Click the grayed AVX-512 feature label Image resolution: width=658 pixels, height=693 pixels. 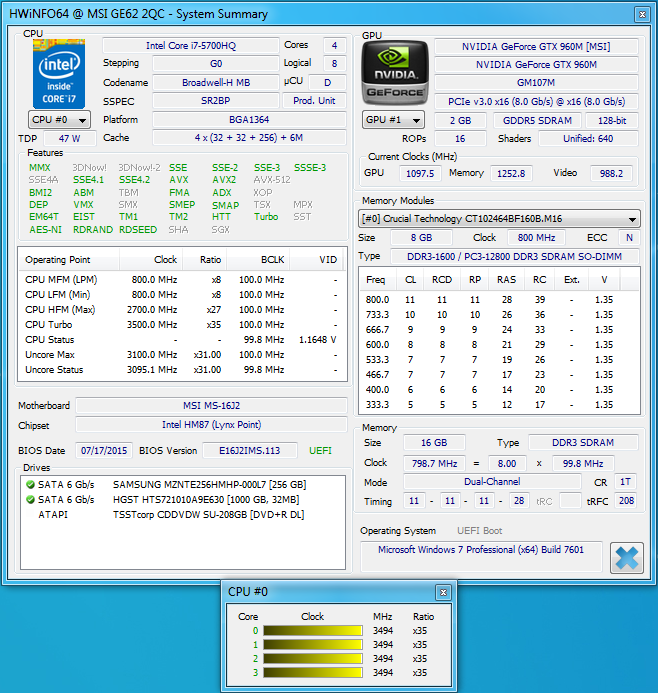point(272,180)
